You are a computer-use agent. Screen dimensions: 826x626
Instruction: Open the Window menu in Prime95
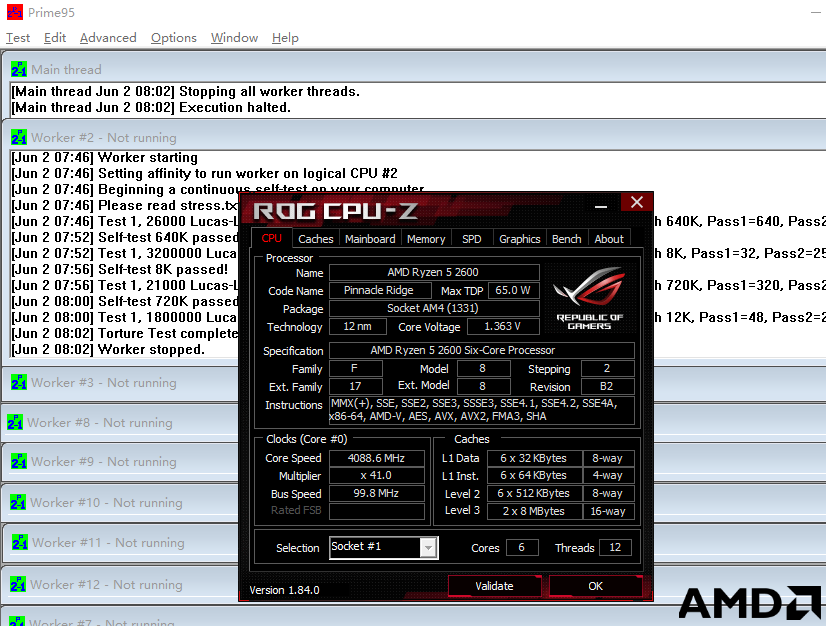pos(234,38)
